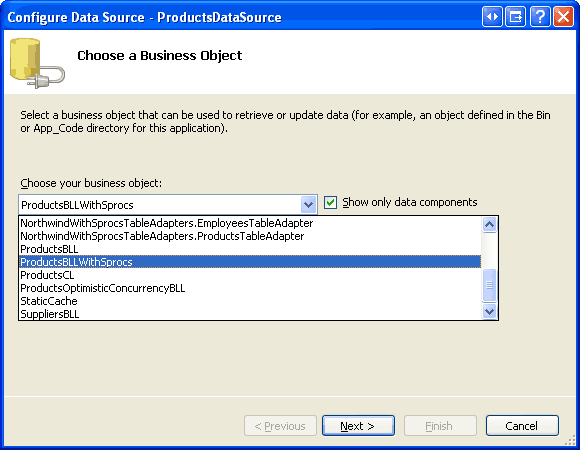This screenshot has width=580, height=450.
Task: Click the Cancel button
Action: [x=522, y=426]
